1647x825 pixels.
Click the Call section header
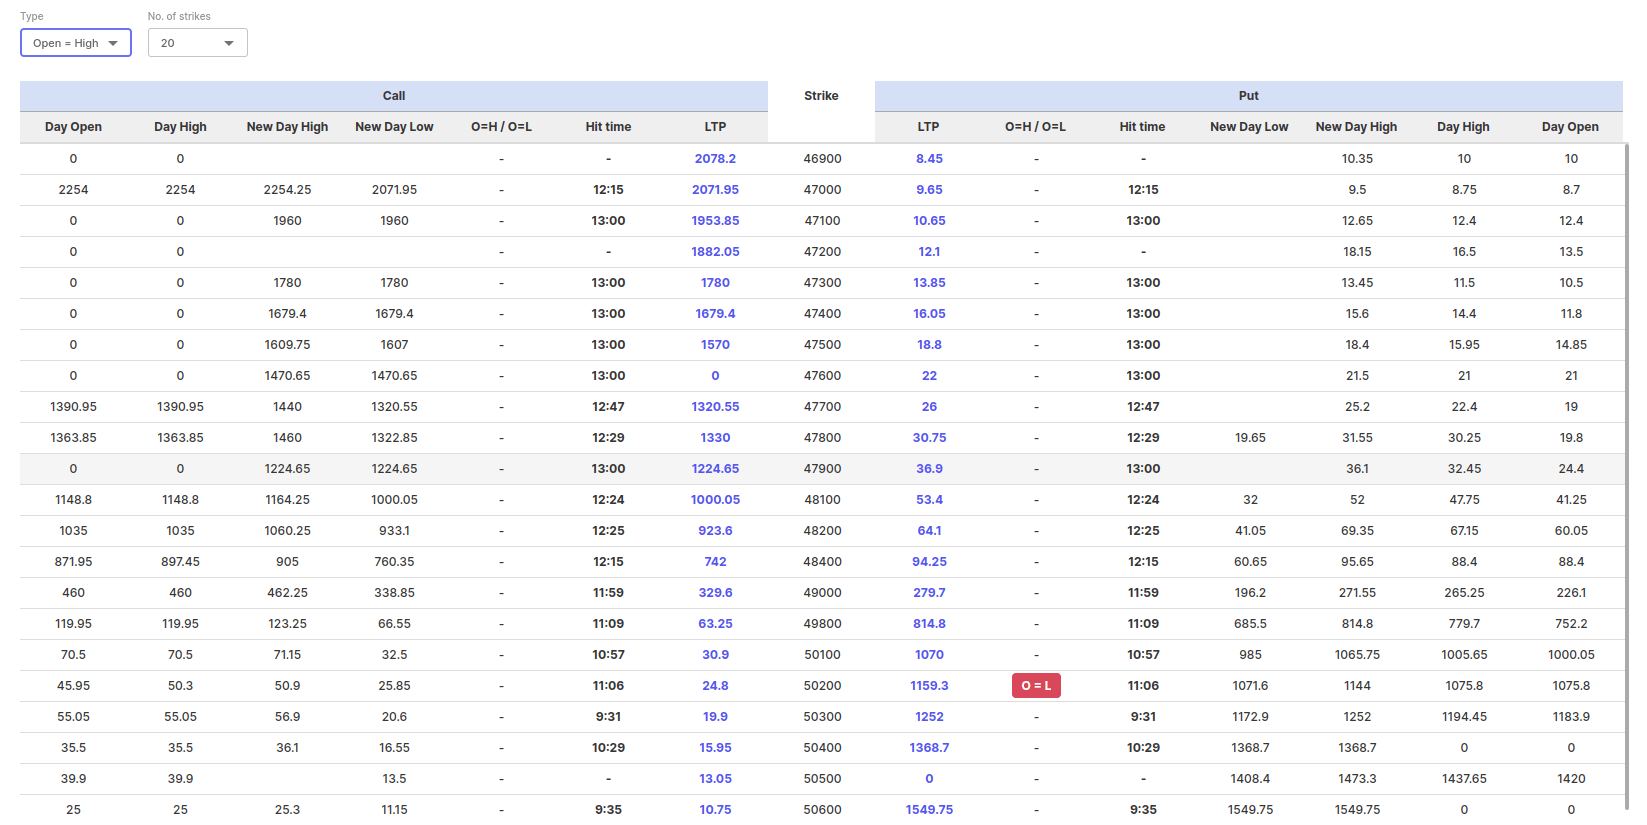394,96
